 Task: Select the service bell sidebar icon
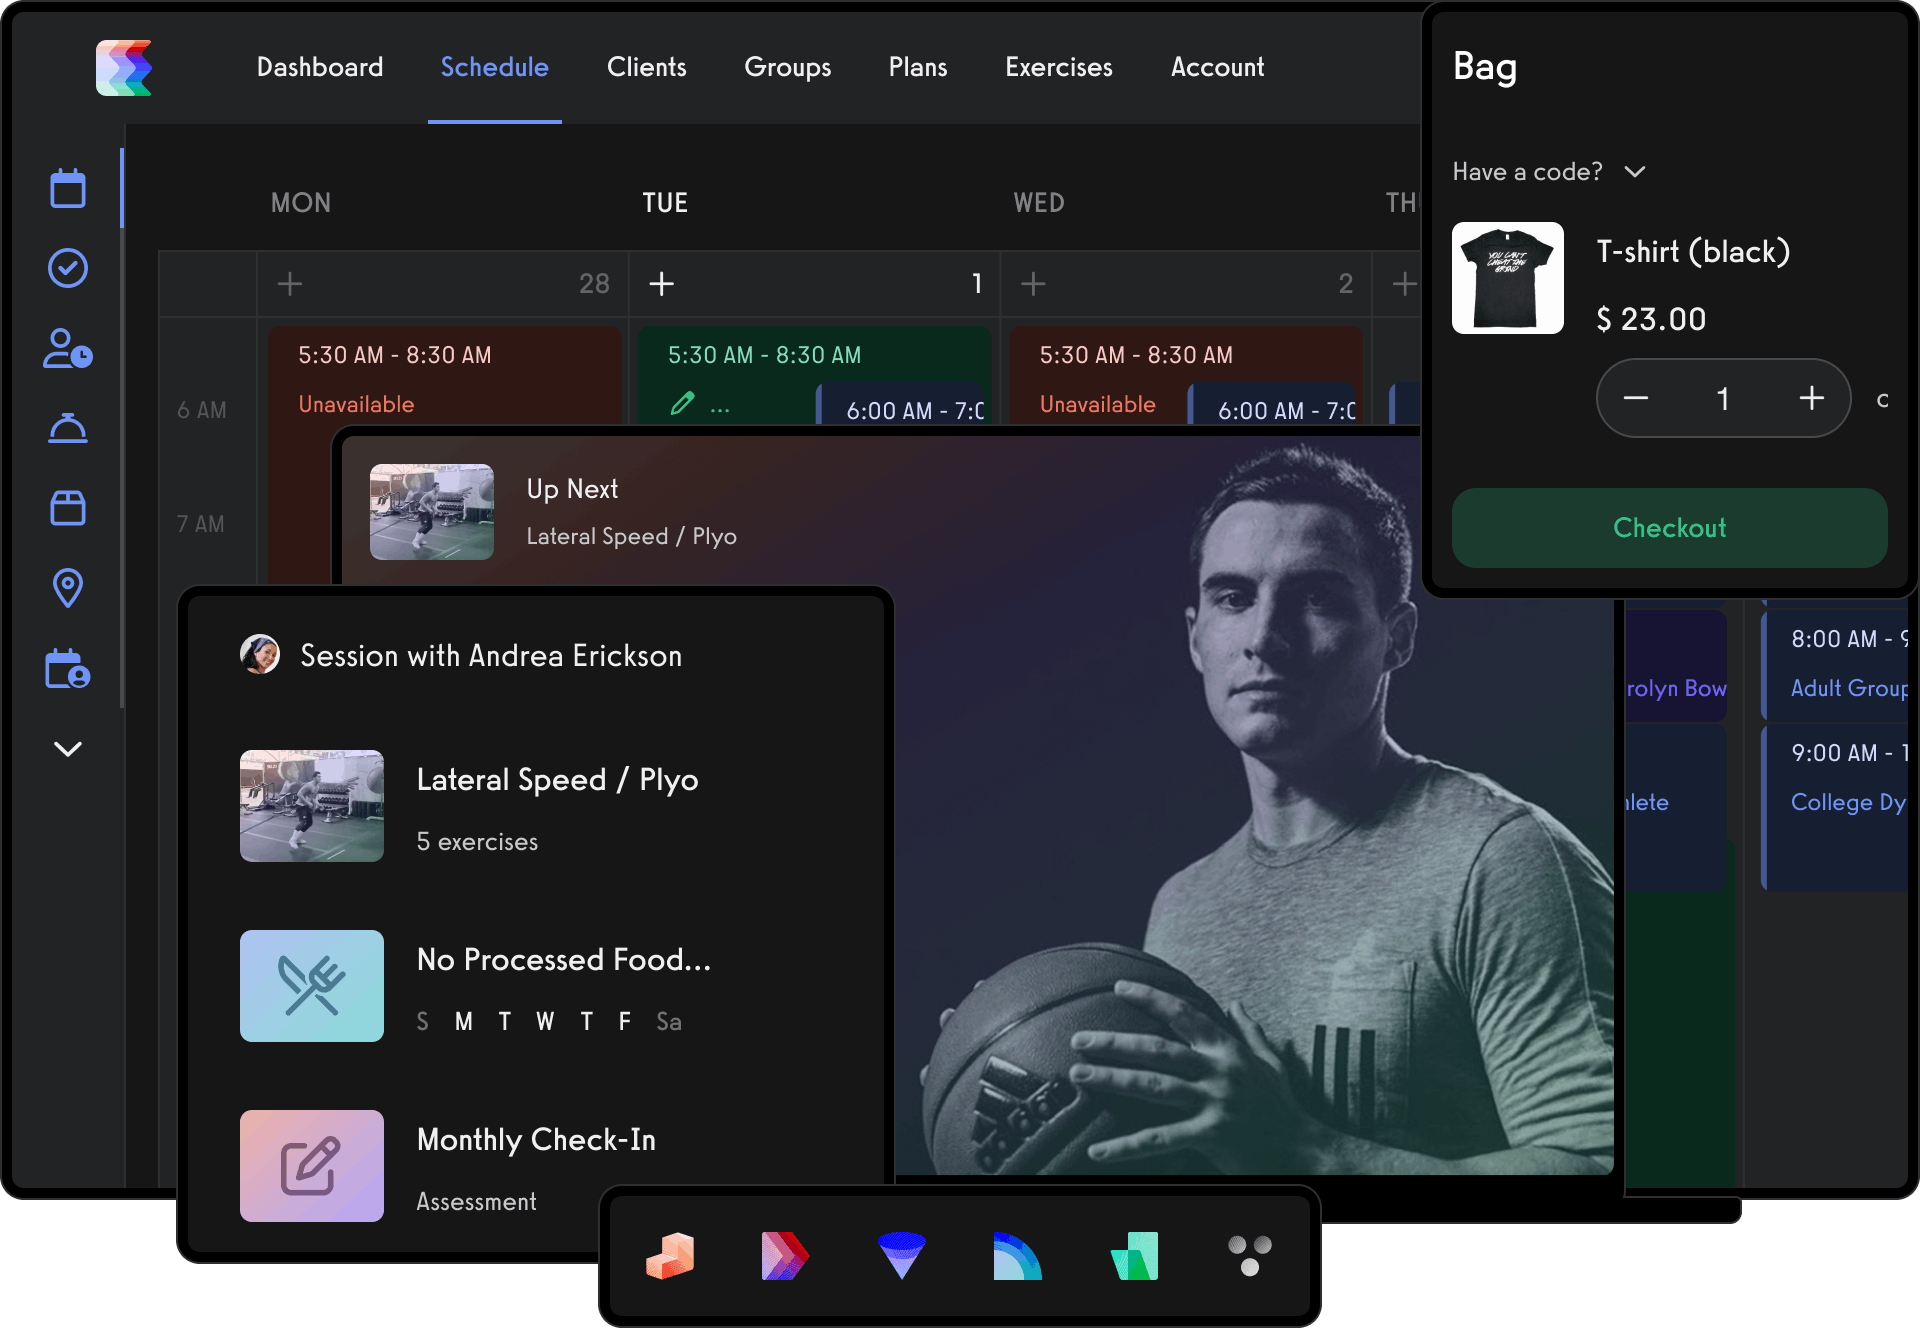point(68,428)
